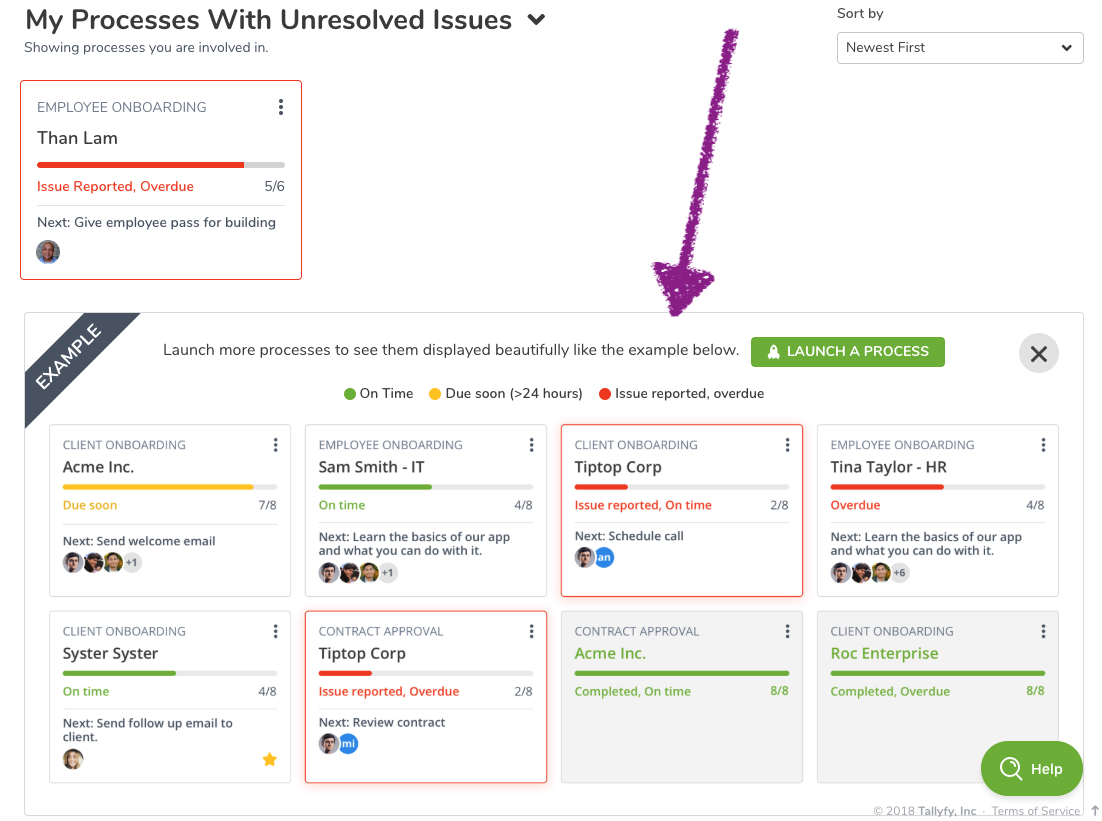Click the LAUNCH A PROCESS button
The width and height of the screenshot is (1102, 821).
pyautogui.click(x=847, y=352)
